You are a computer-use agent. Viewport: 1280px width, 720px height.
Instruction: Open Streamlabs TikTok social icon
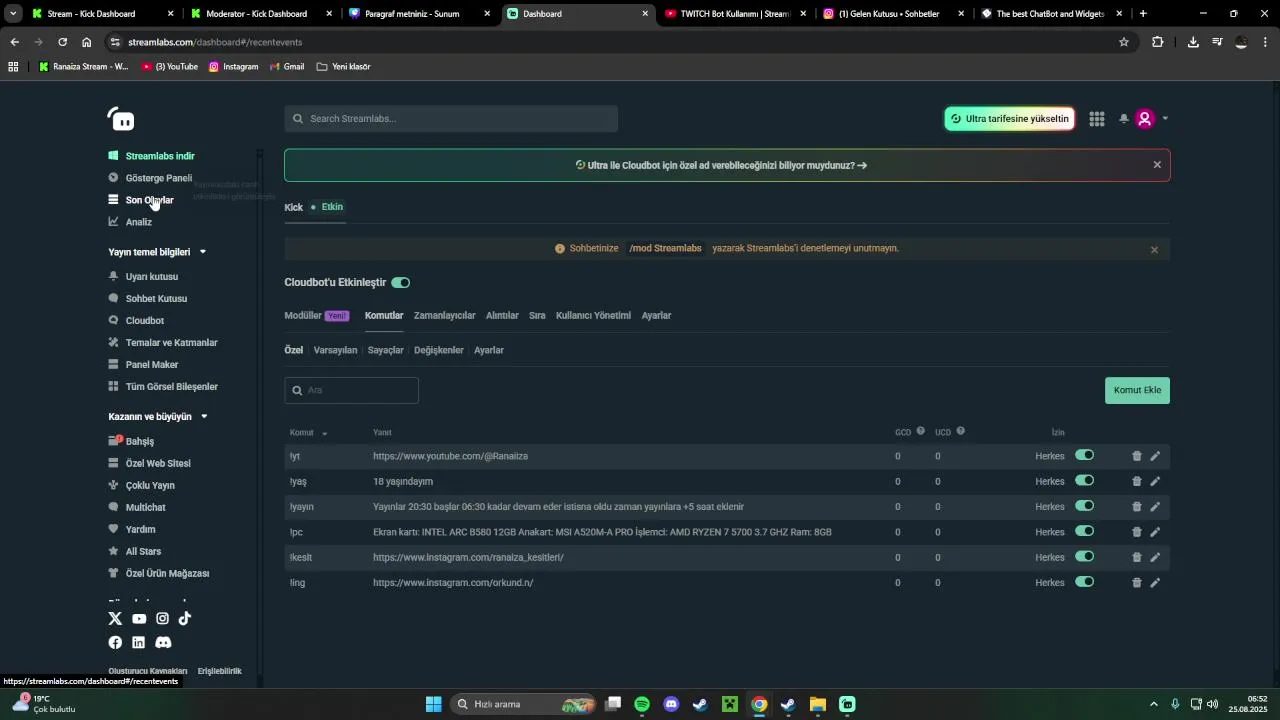[x=185, y=618]
